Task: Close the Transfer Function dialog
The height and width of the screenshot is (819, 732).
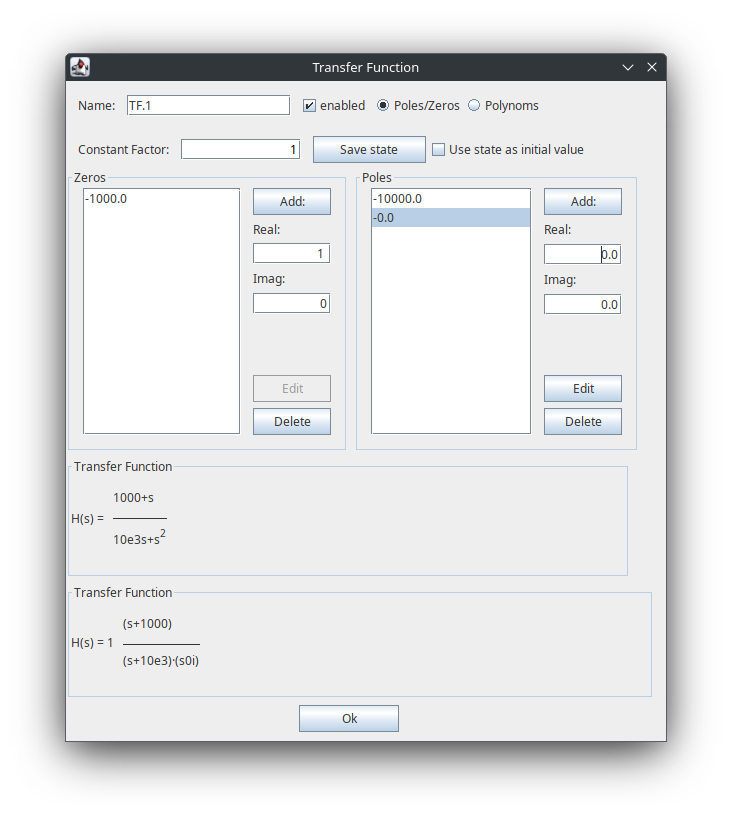Action: click(652, 67)
